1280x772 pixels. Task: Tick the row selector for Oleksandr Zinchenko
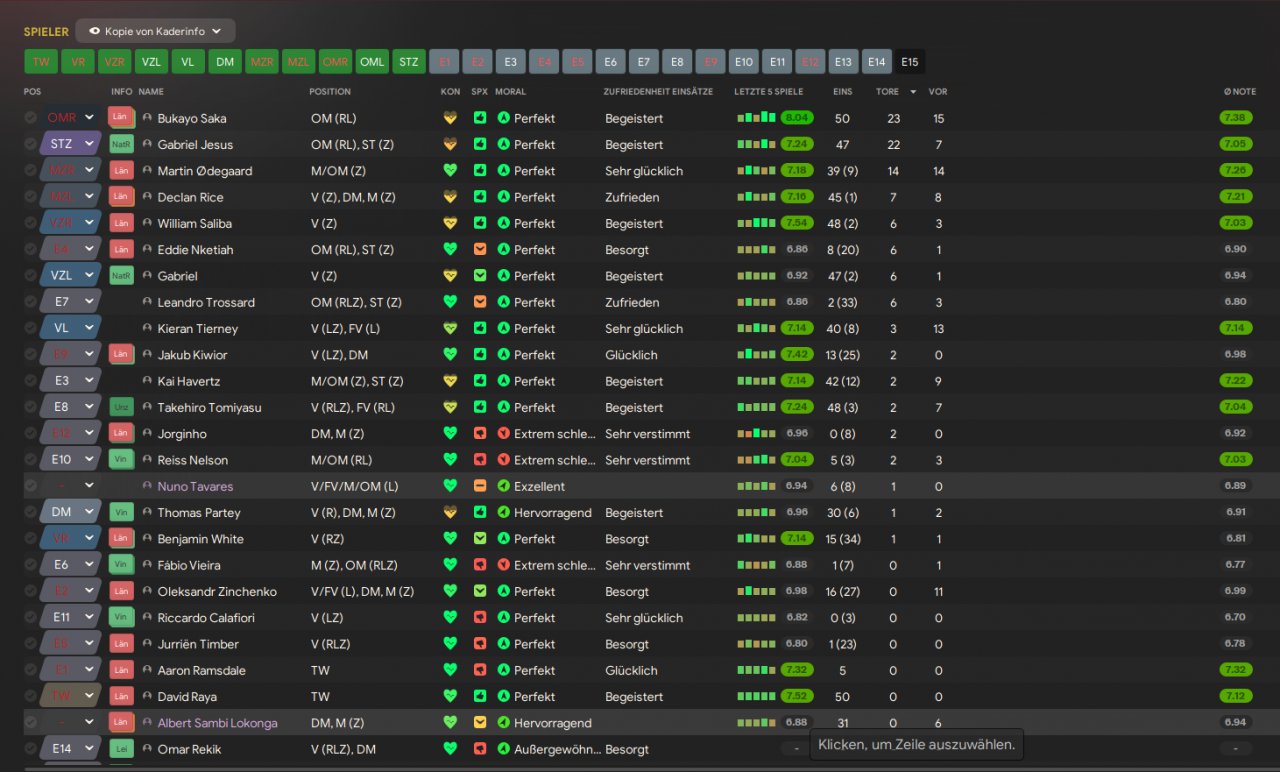point(31,591)
